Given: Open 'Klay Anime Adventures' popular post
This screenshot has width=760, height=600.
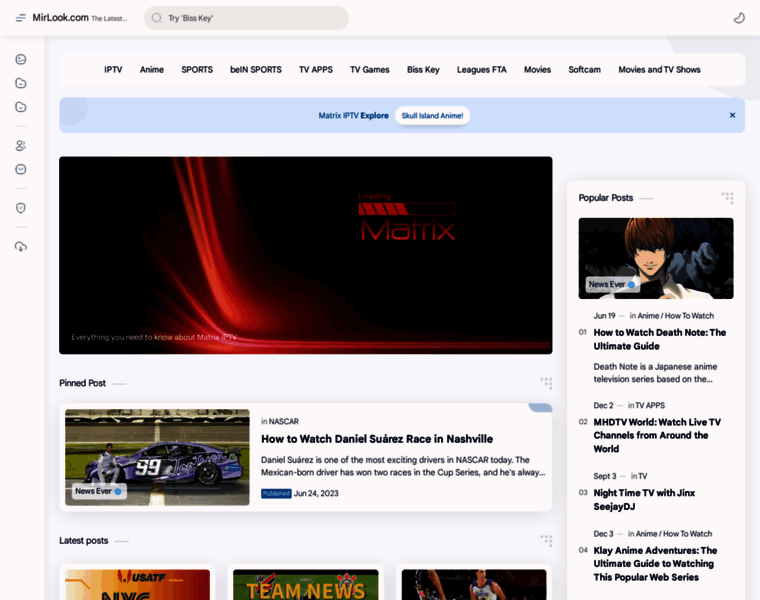Looking at the screenshot, I should (x=655, y=564).
